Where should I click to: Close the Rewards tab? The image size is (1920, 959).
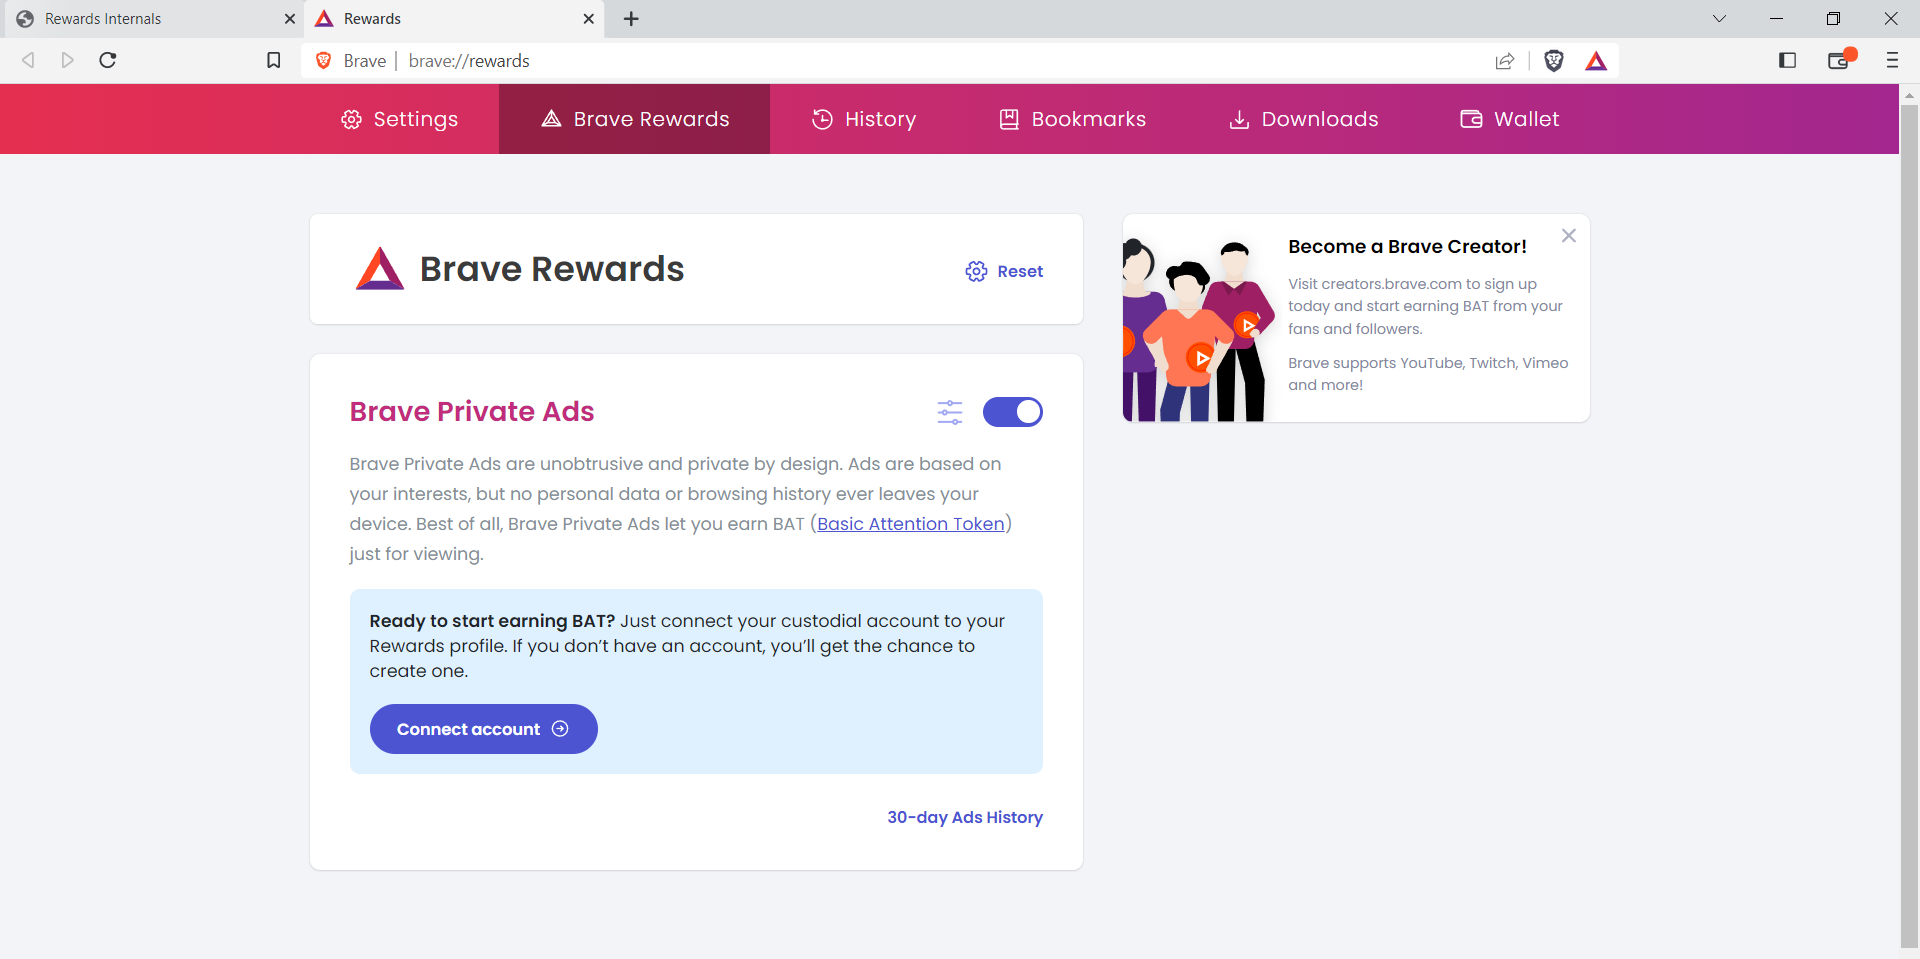[x=589, y=19]
